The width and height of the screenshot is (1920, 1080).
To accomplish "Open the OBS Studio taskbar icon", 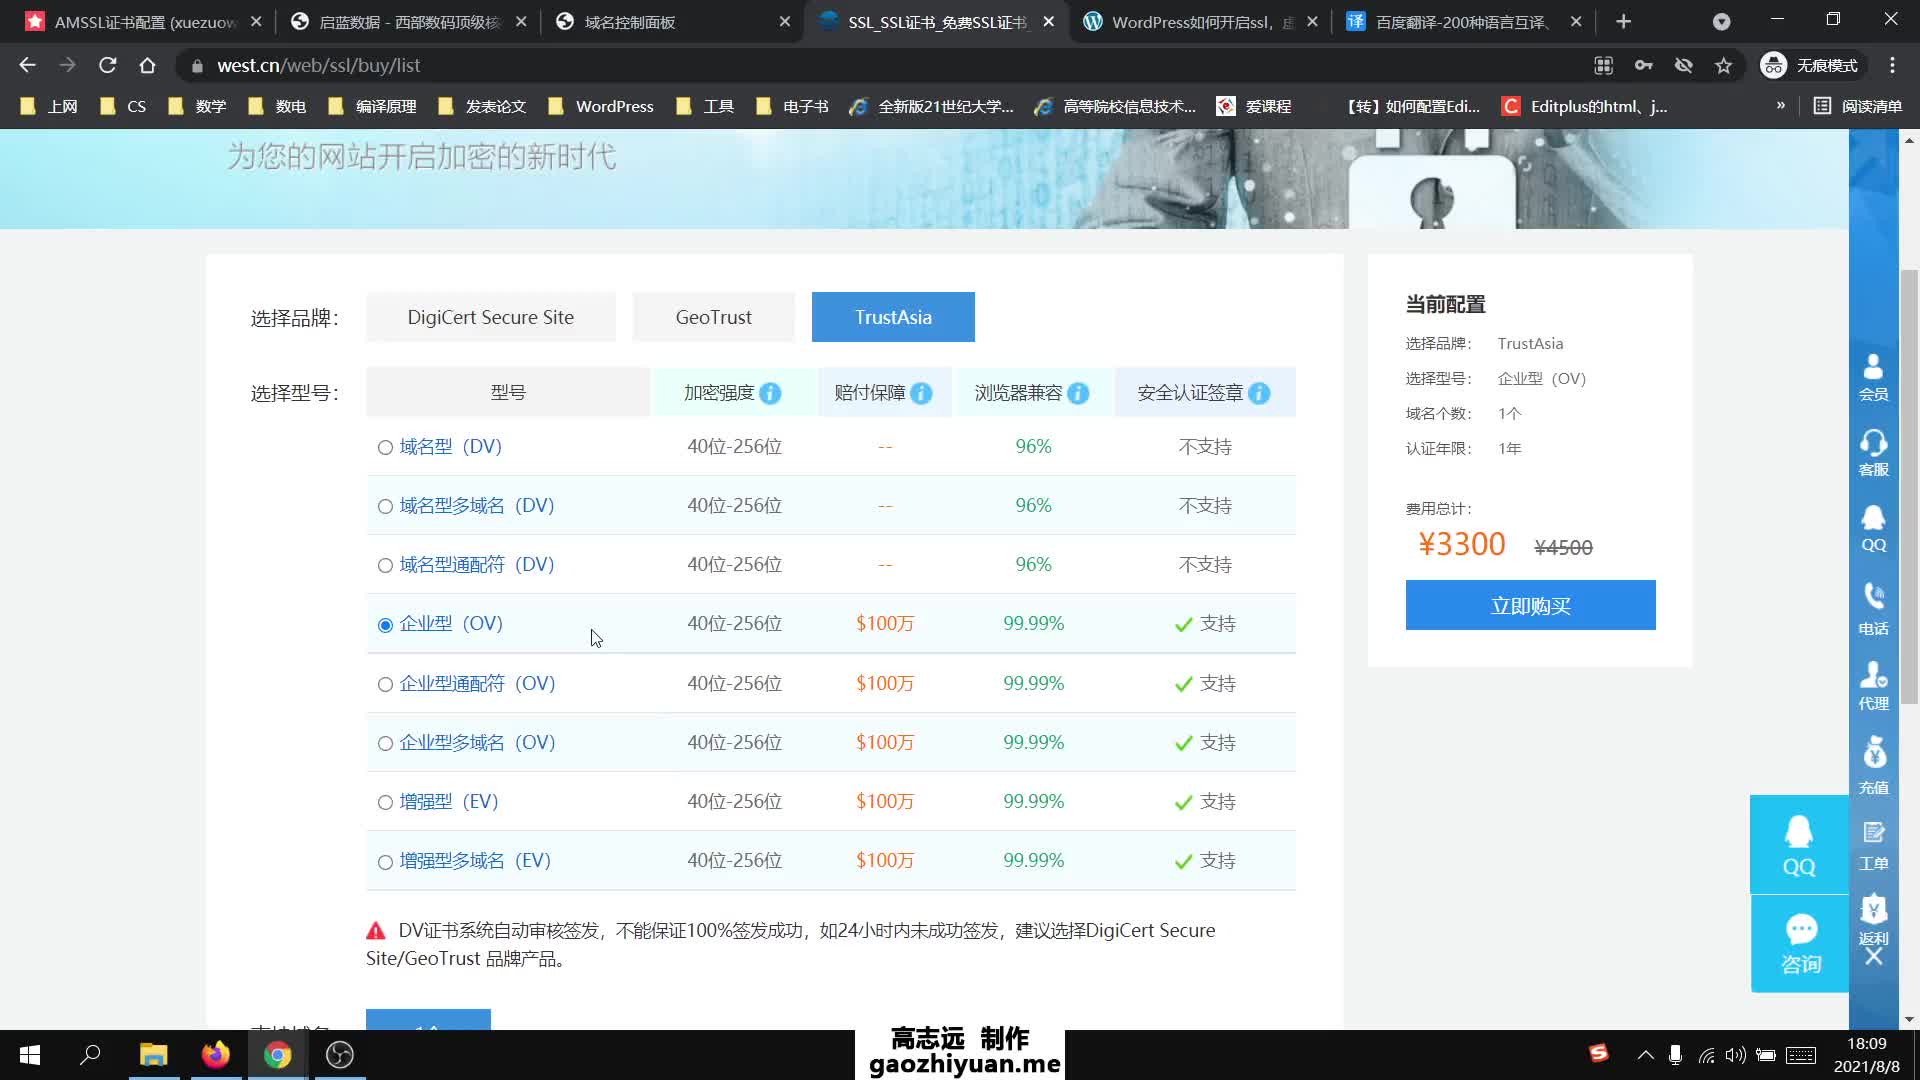I will [x=340, y=1055].
